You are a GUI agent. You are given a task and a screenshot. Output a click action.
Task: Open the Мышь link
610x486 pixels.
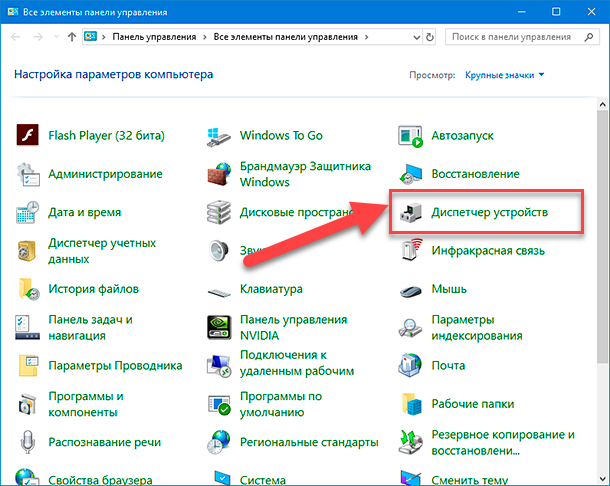(x=449, y=289)
